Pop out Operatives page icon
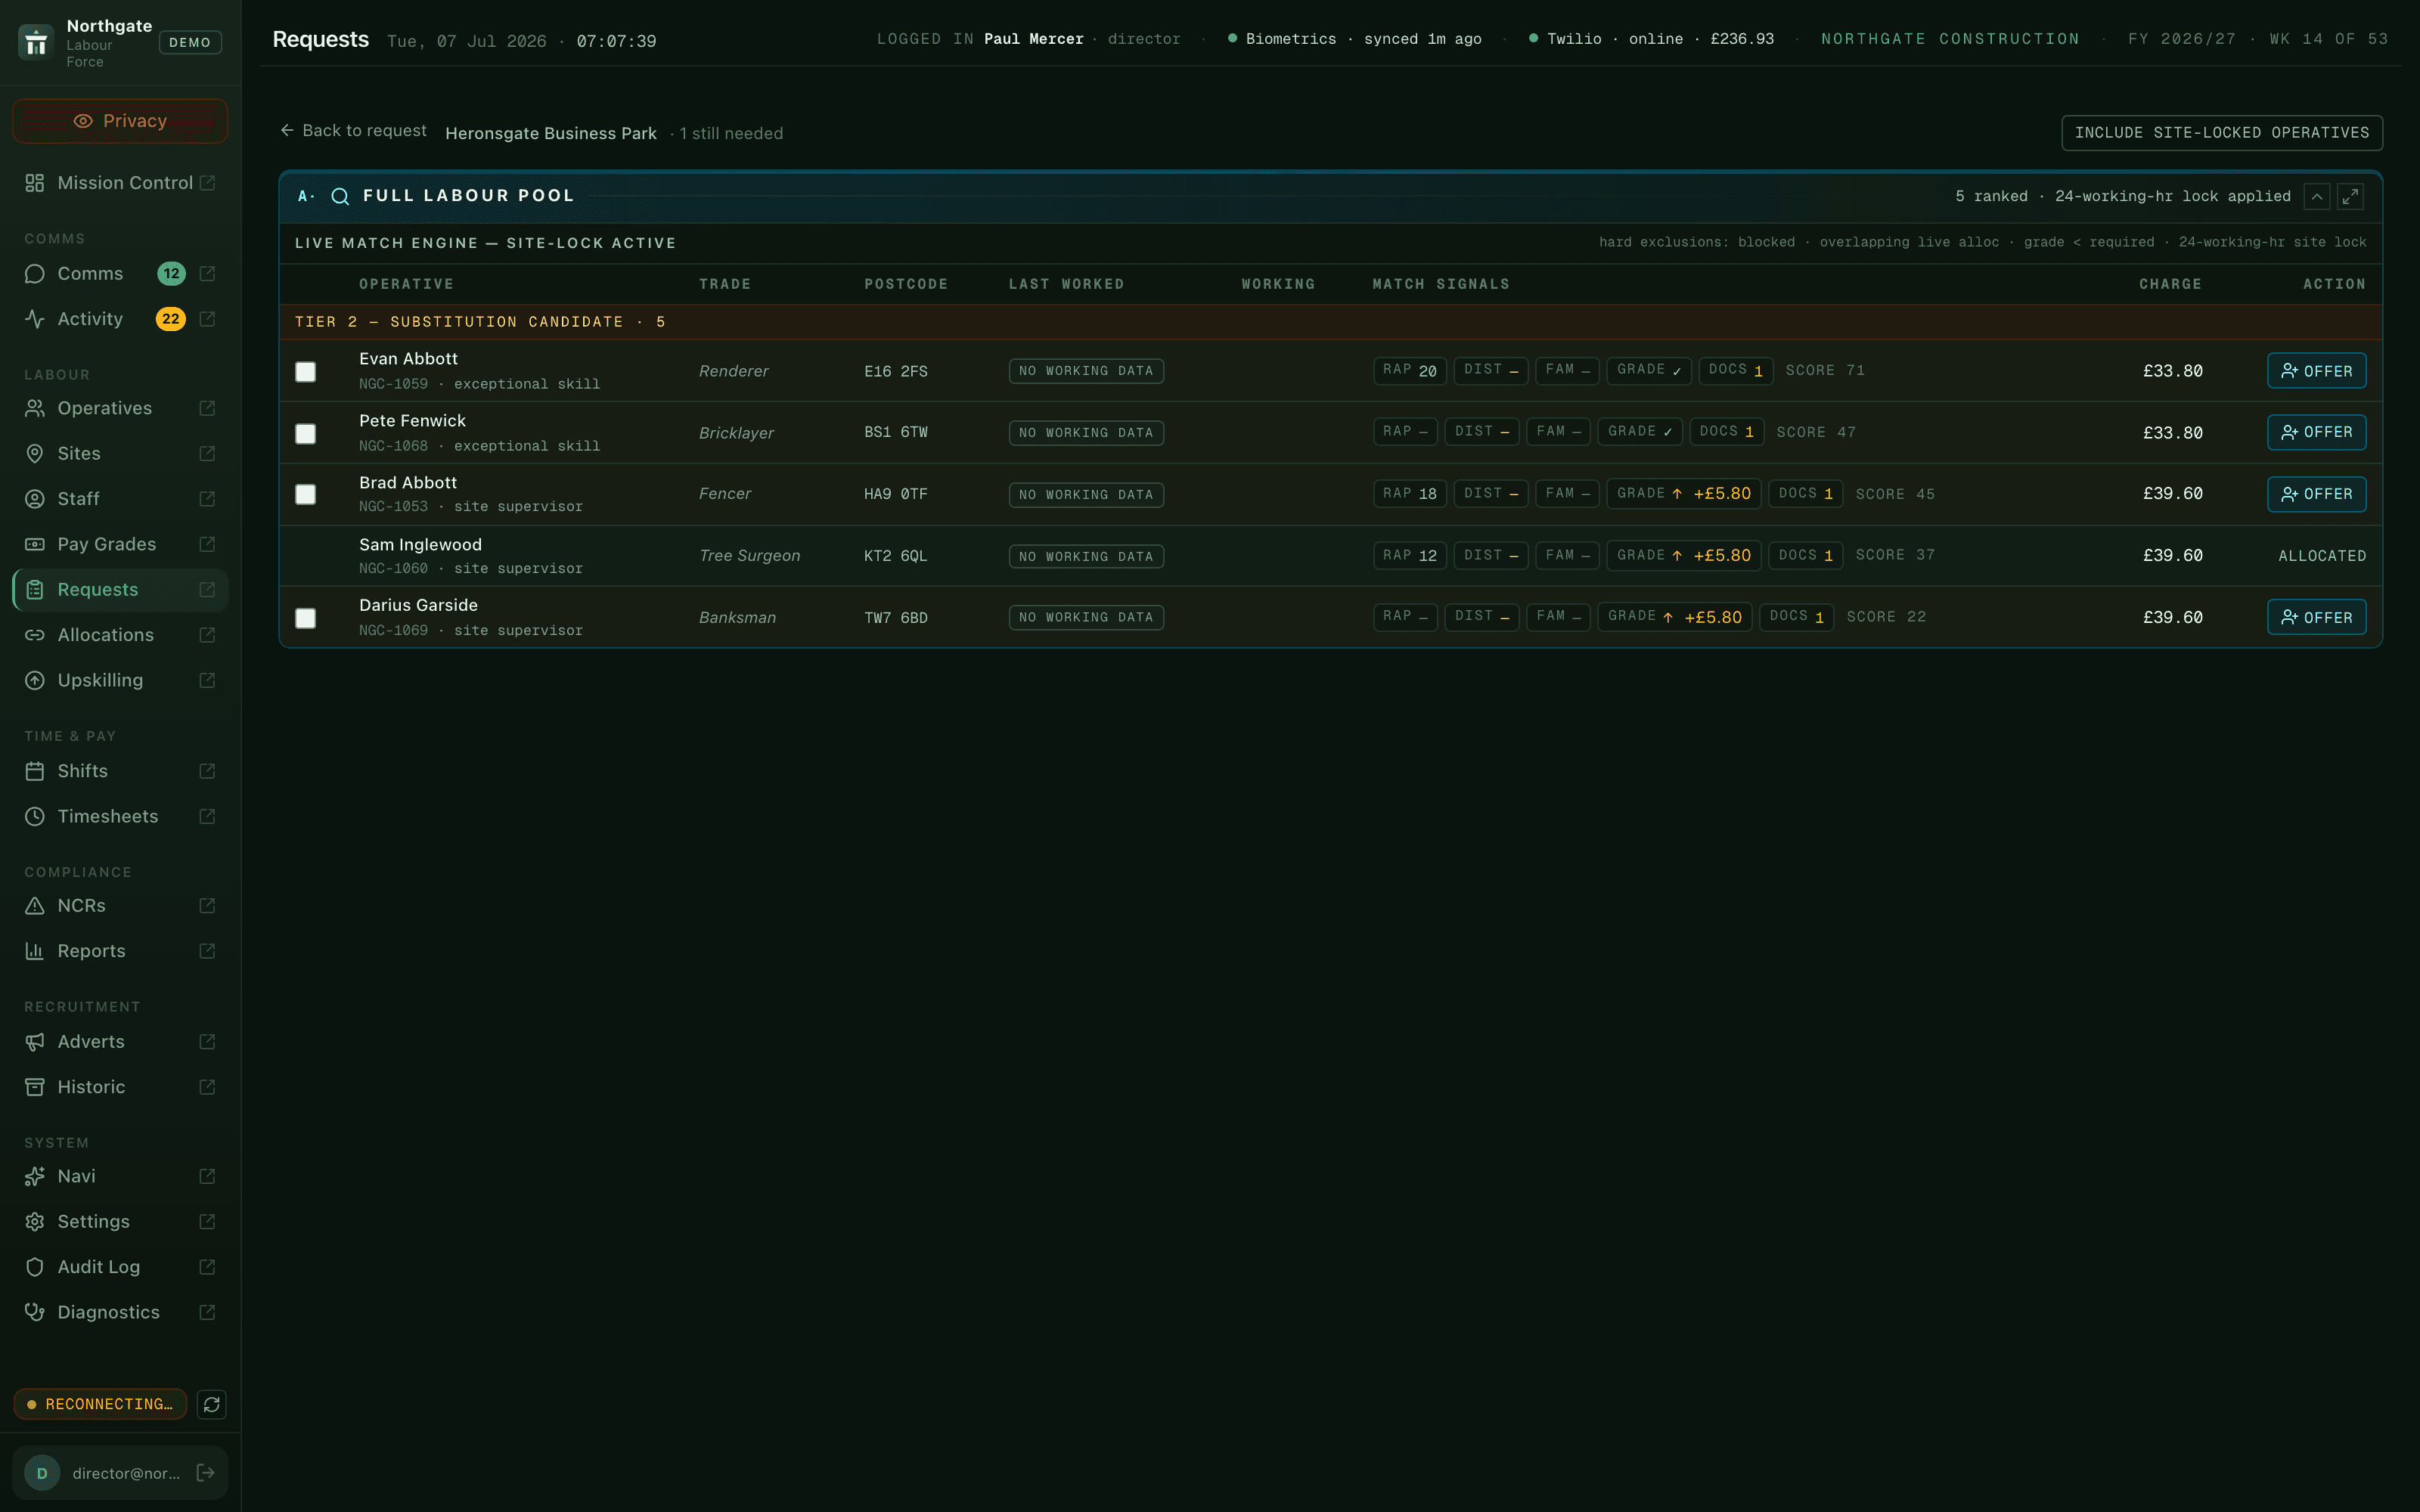The width and height of the screenshot is (2420, 1512). (207, 408)
